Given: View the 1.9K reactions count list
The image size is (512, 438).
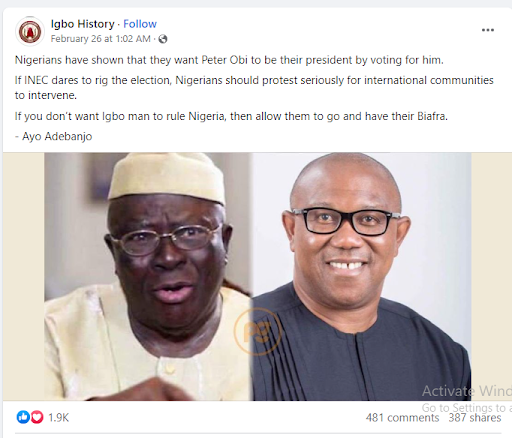Looking at the screenshot, I should click(59, 417).
